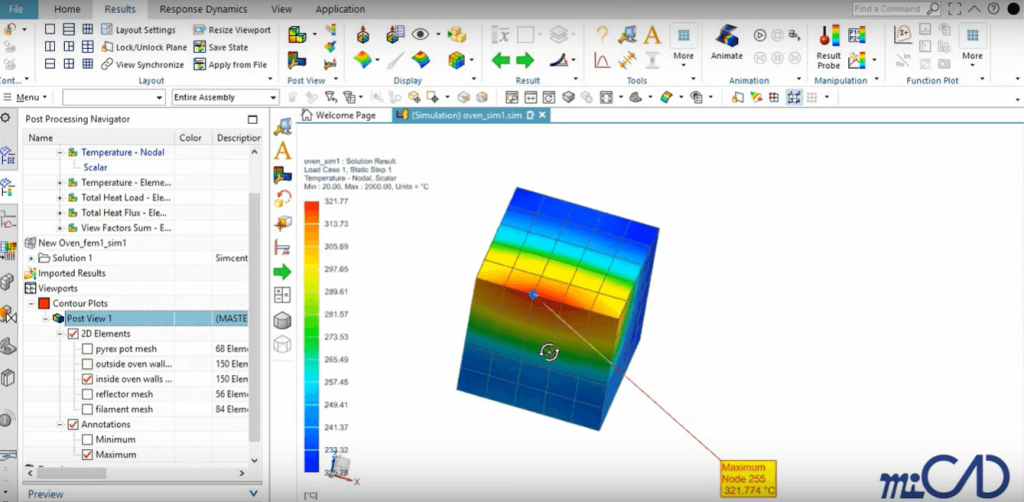The width and height of the screenshot is (1024, 502).
Task: Show the filament mesh via checkbox
Action: pos(88,409)
